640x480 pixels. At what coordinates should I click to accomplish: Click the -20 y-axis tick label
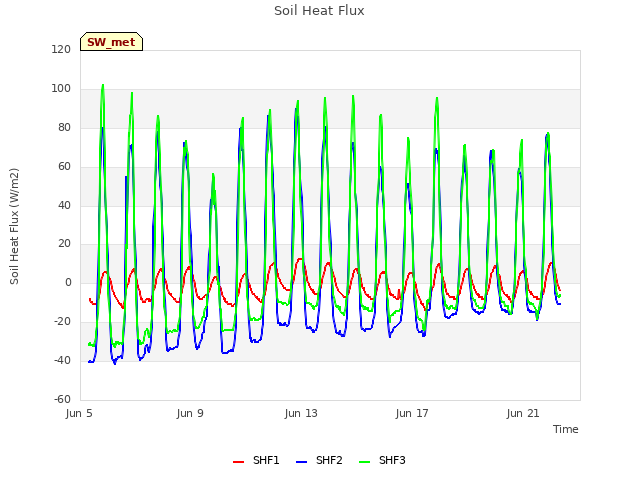pyautogui.click(x=62, y=322)
